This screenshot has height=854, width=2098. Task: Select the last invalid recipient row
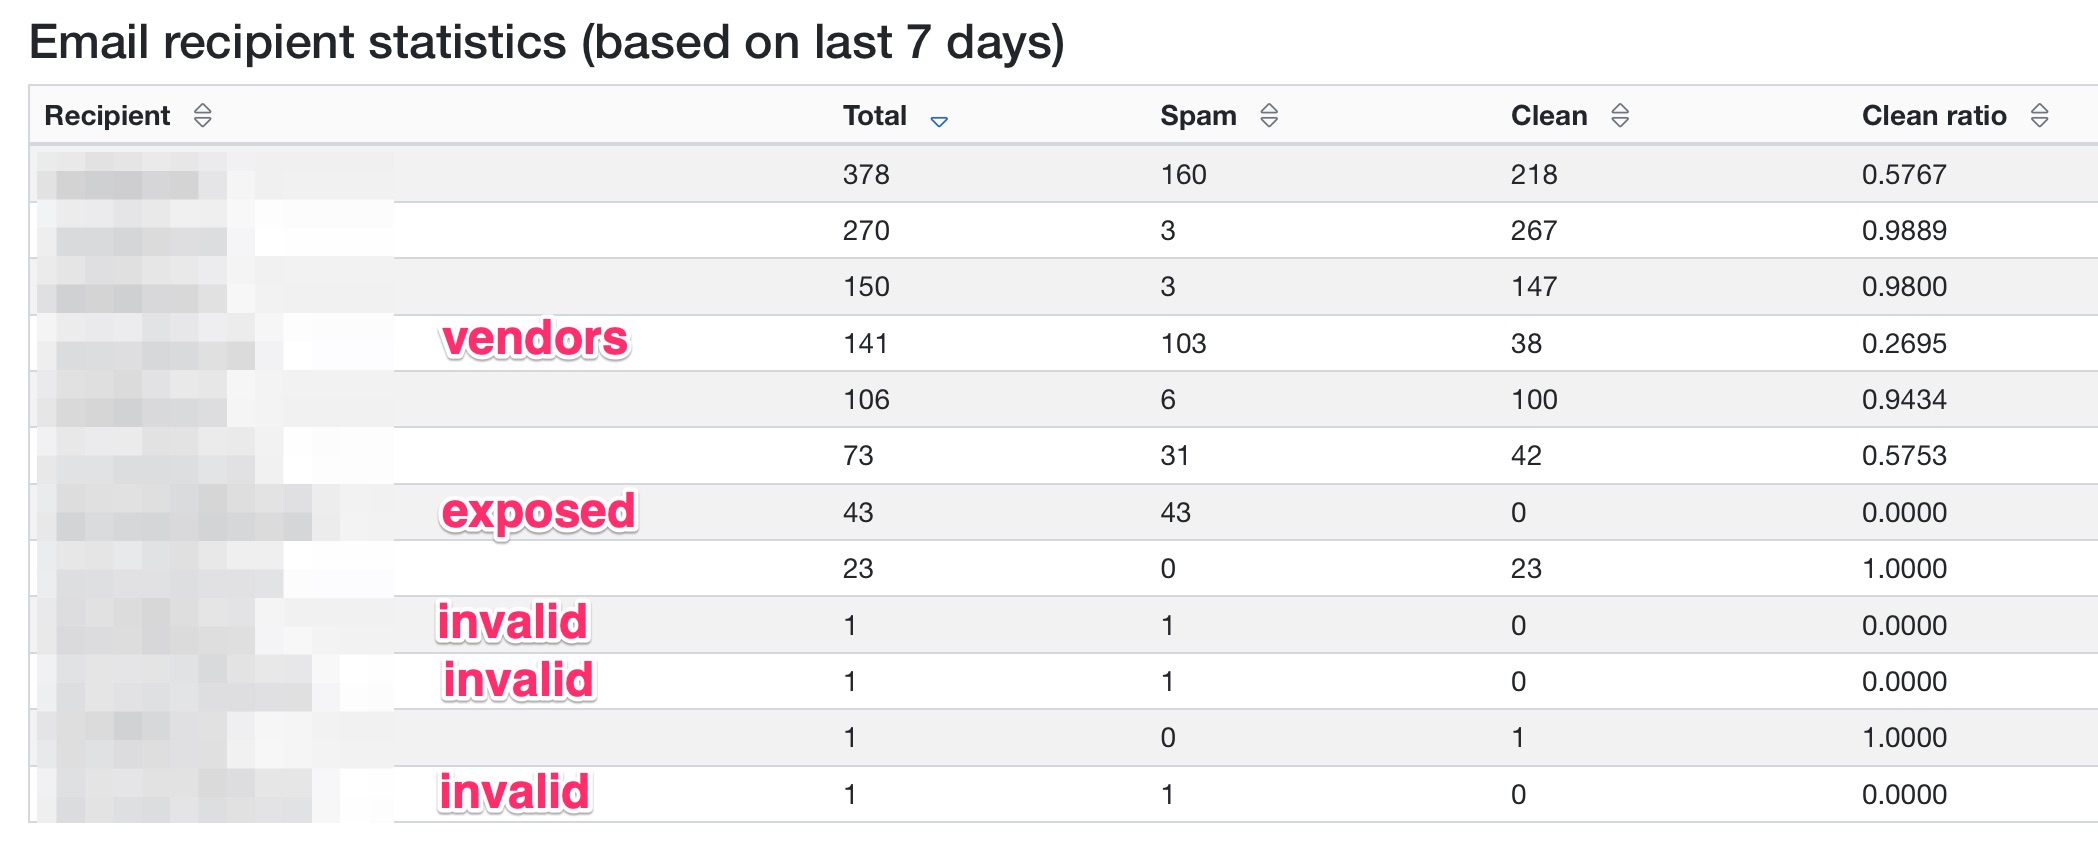tap(1064, 794)
